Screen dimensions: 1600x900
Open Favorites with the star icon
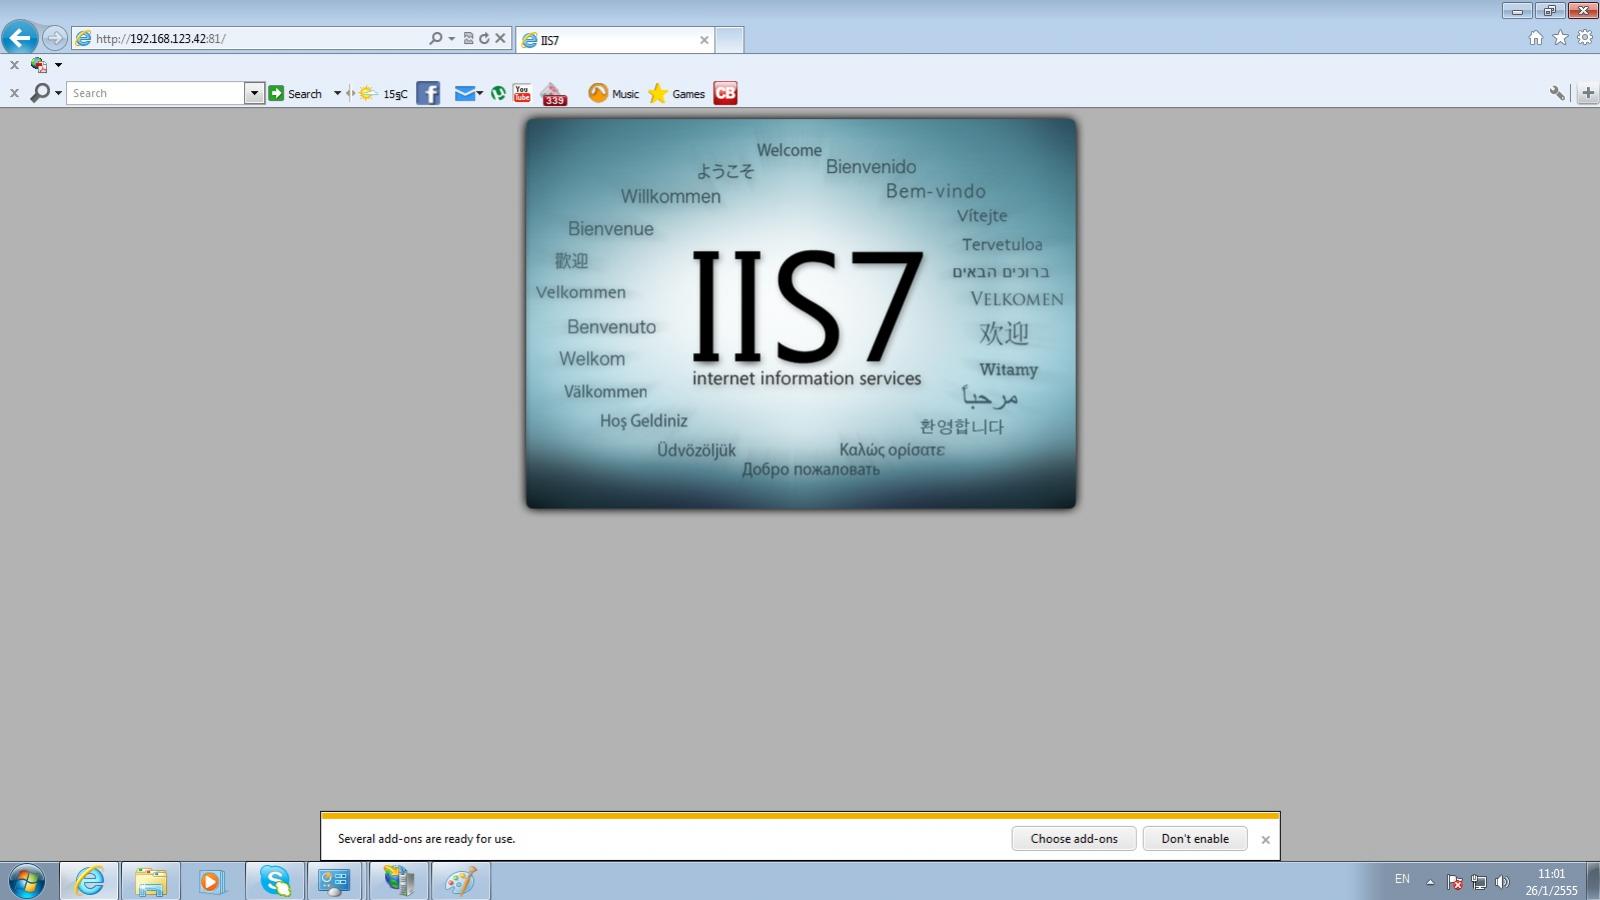point(1560,38)
